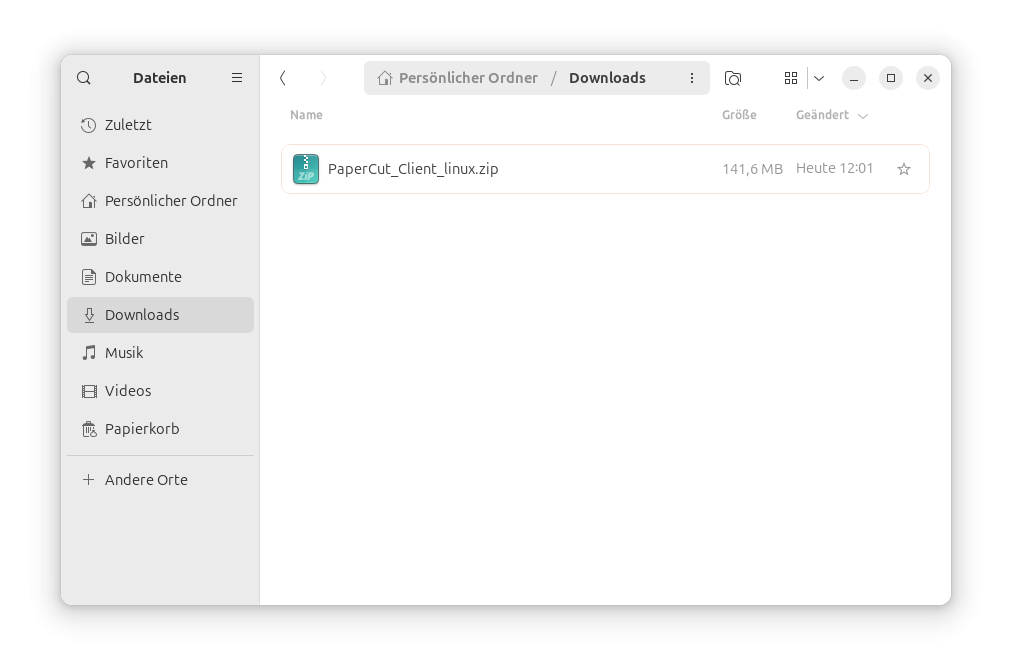Image resolution: width=1012 pixels, height=672 pixels.
Task: Open Favoriten in the sidebar
Action: [160, 163]
